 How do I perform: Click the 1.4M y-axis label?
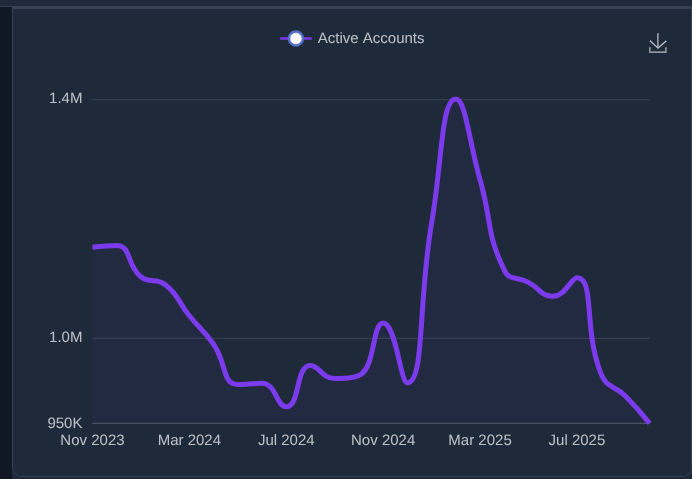pos(65,98)
